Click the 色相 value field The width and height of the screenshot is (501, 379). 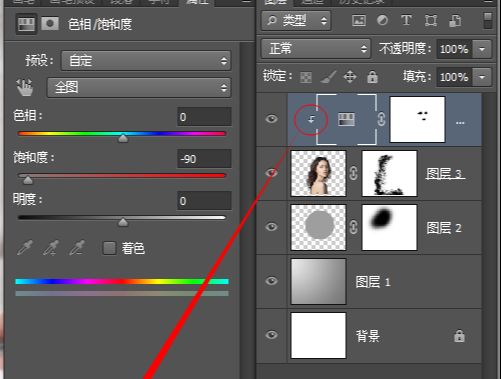[204, 117]
